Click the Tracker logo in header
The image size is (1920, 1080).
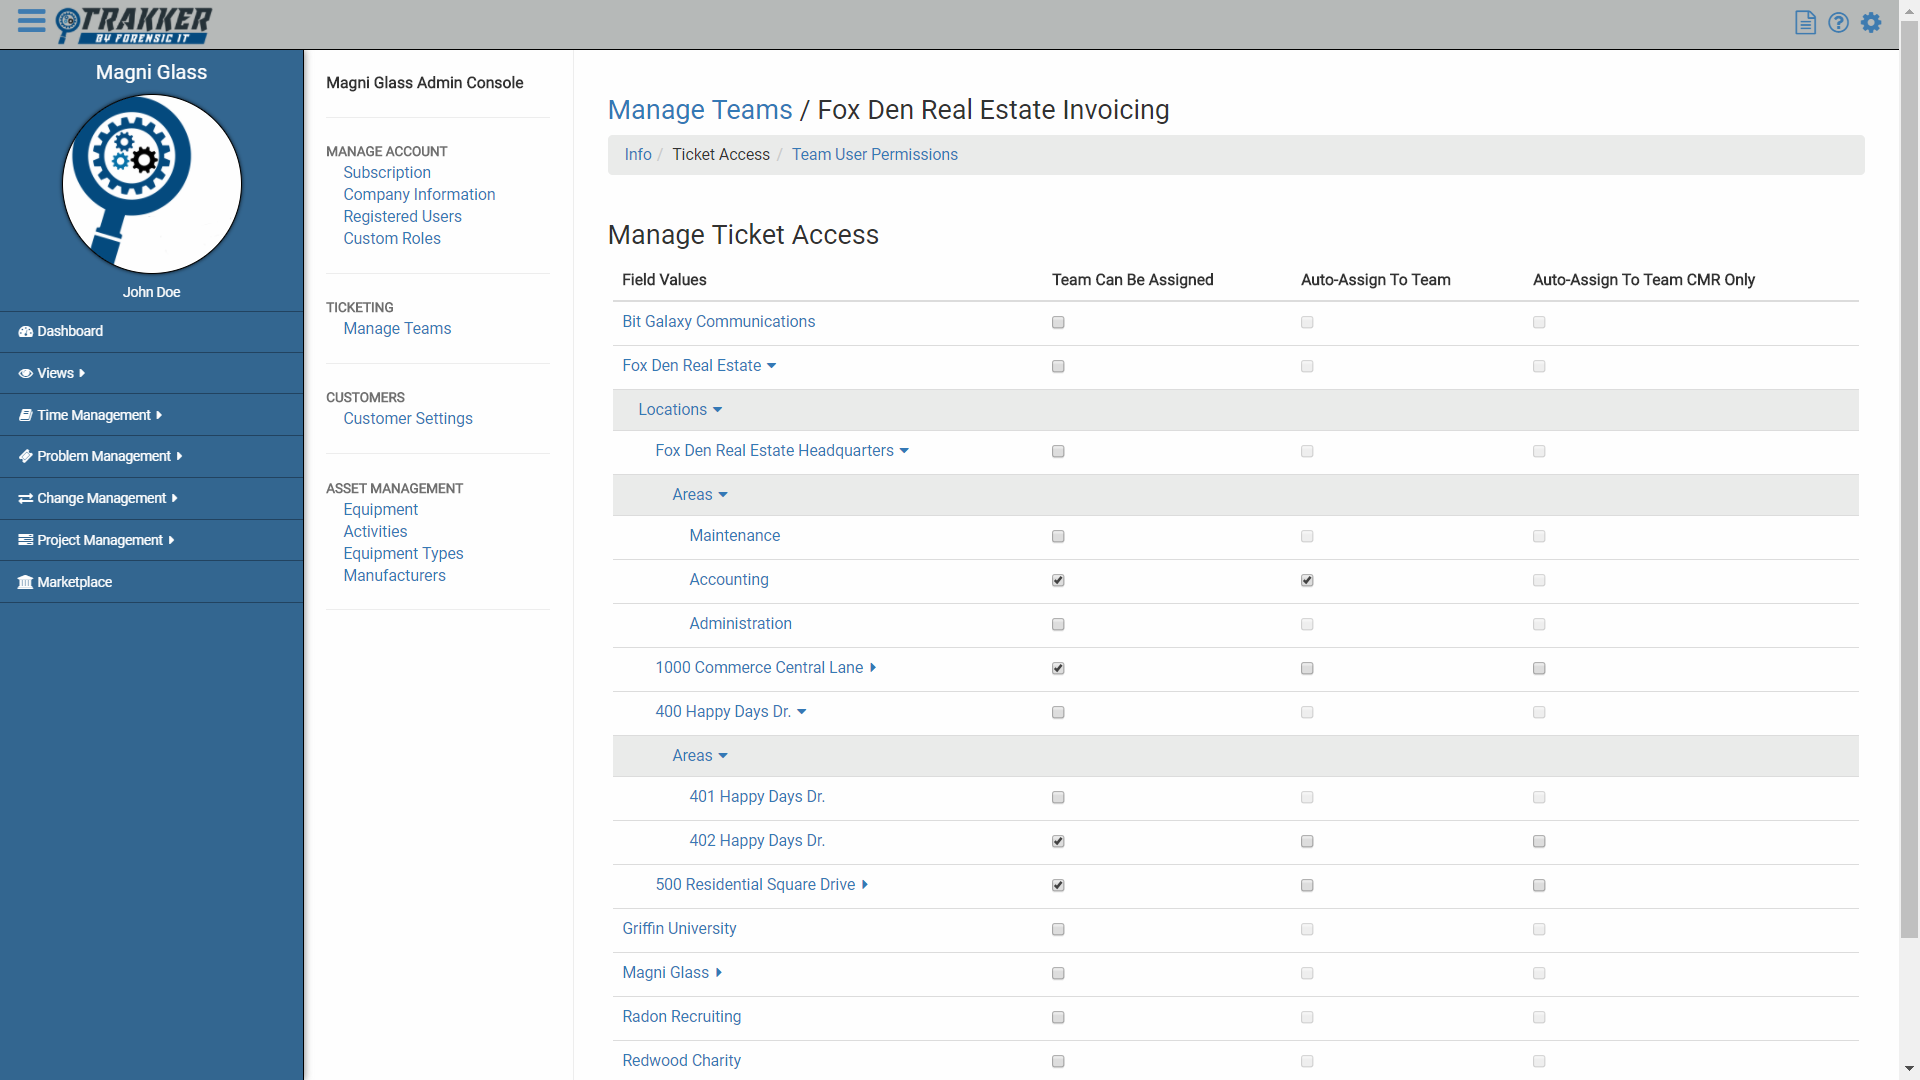tap(134, 25)
